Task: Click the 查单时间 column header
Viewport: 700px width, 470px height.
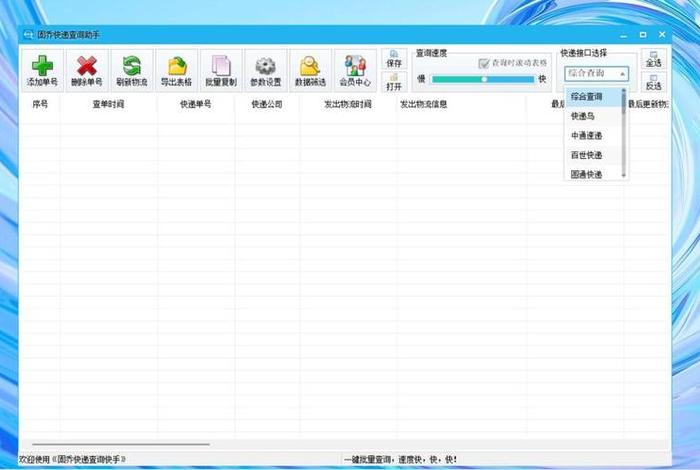Action: click(108, 104)
